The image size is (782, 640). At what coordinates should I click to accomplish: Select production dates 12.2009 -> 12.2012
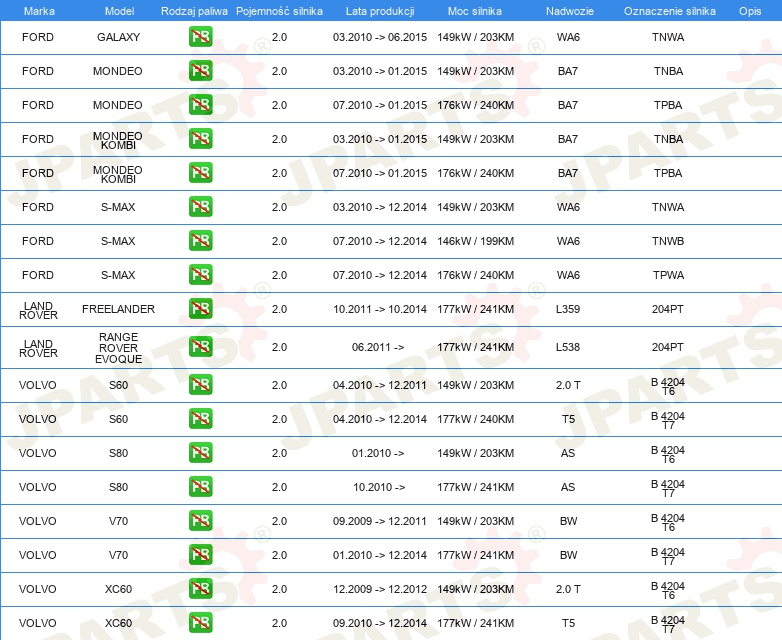(380, 589)
